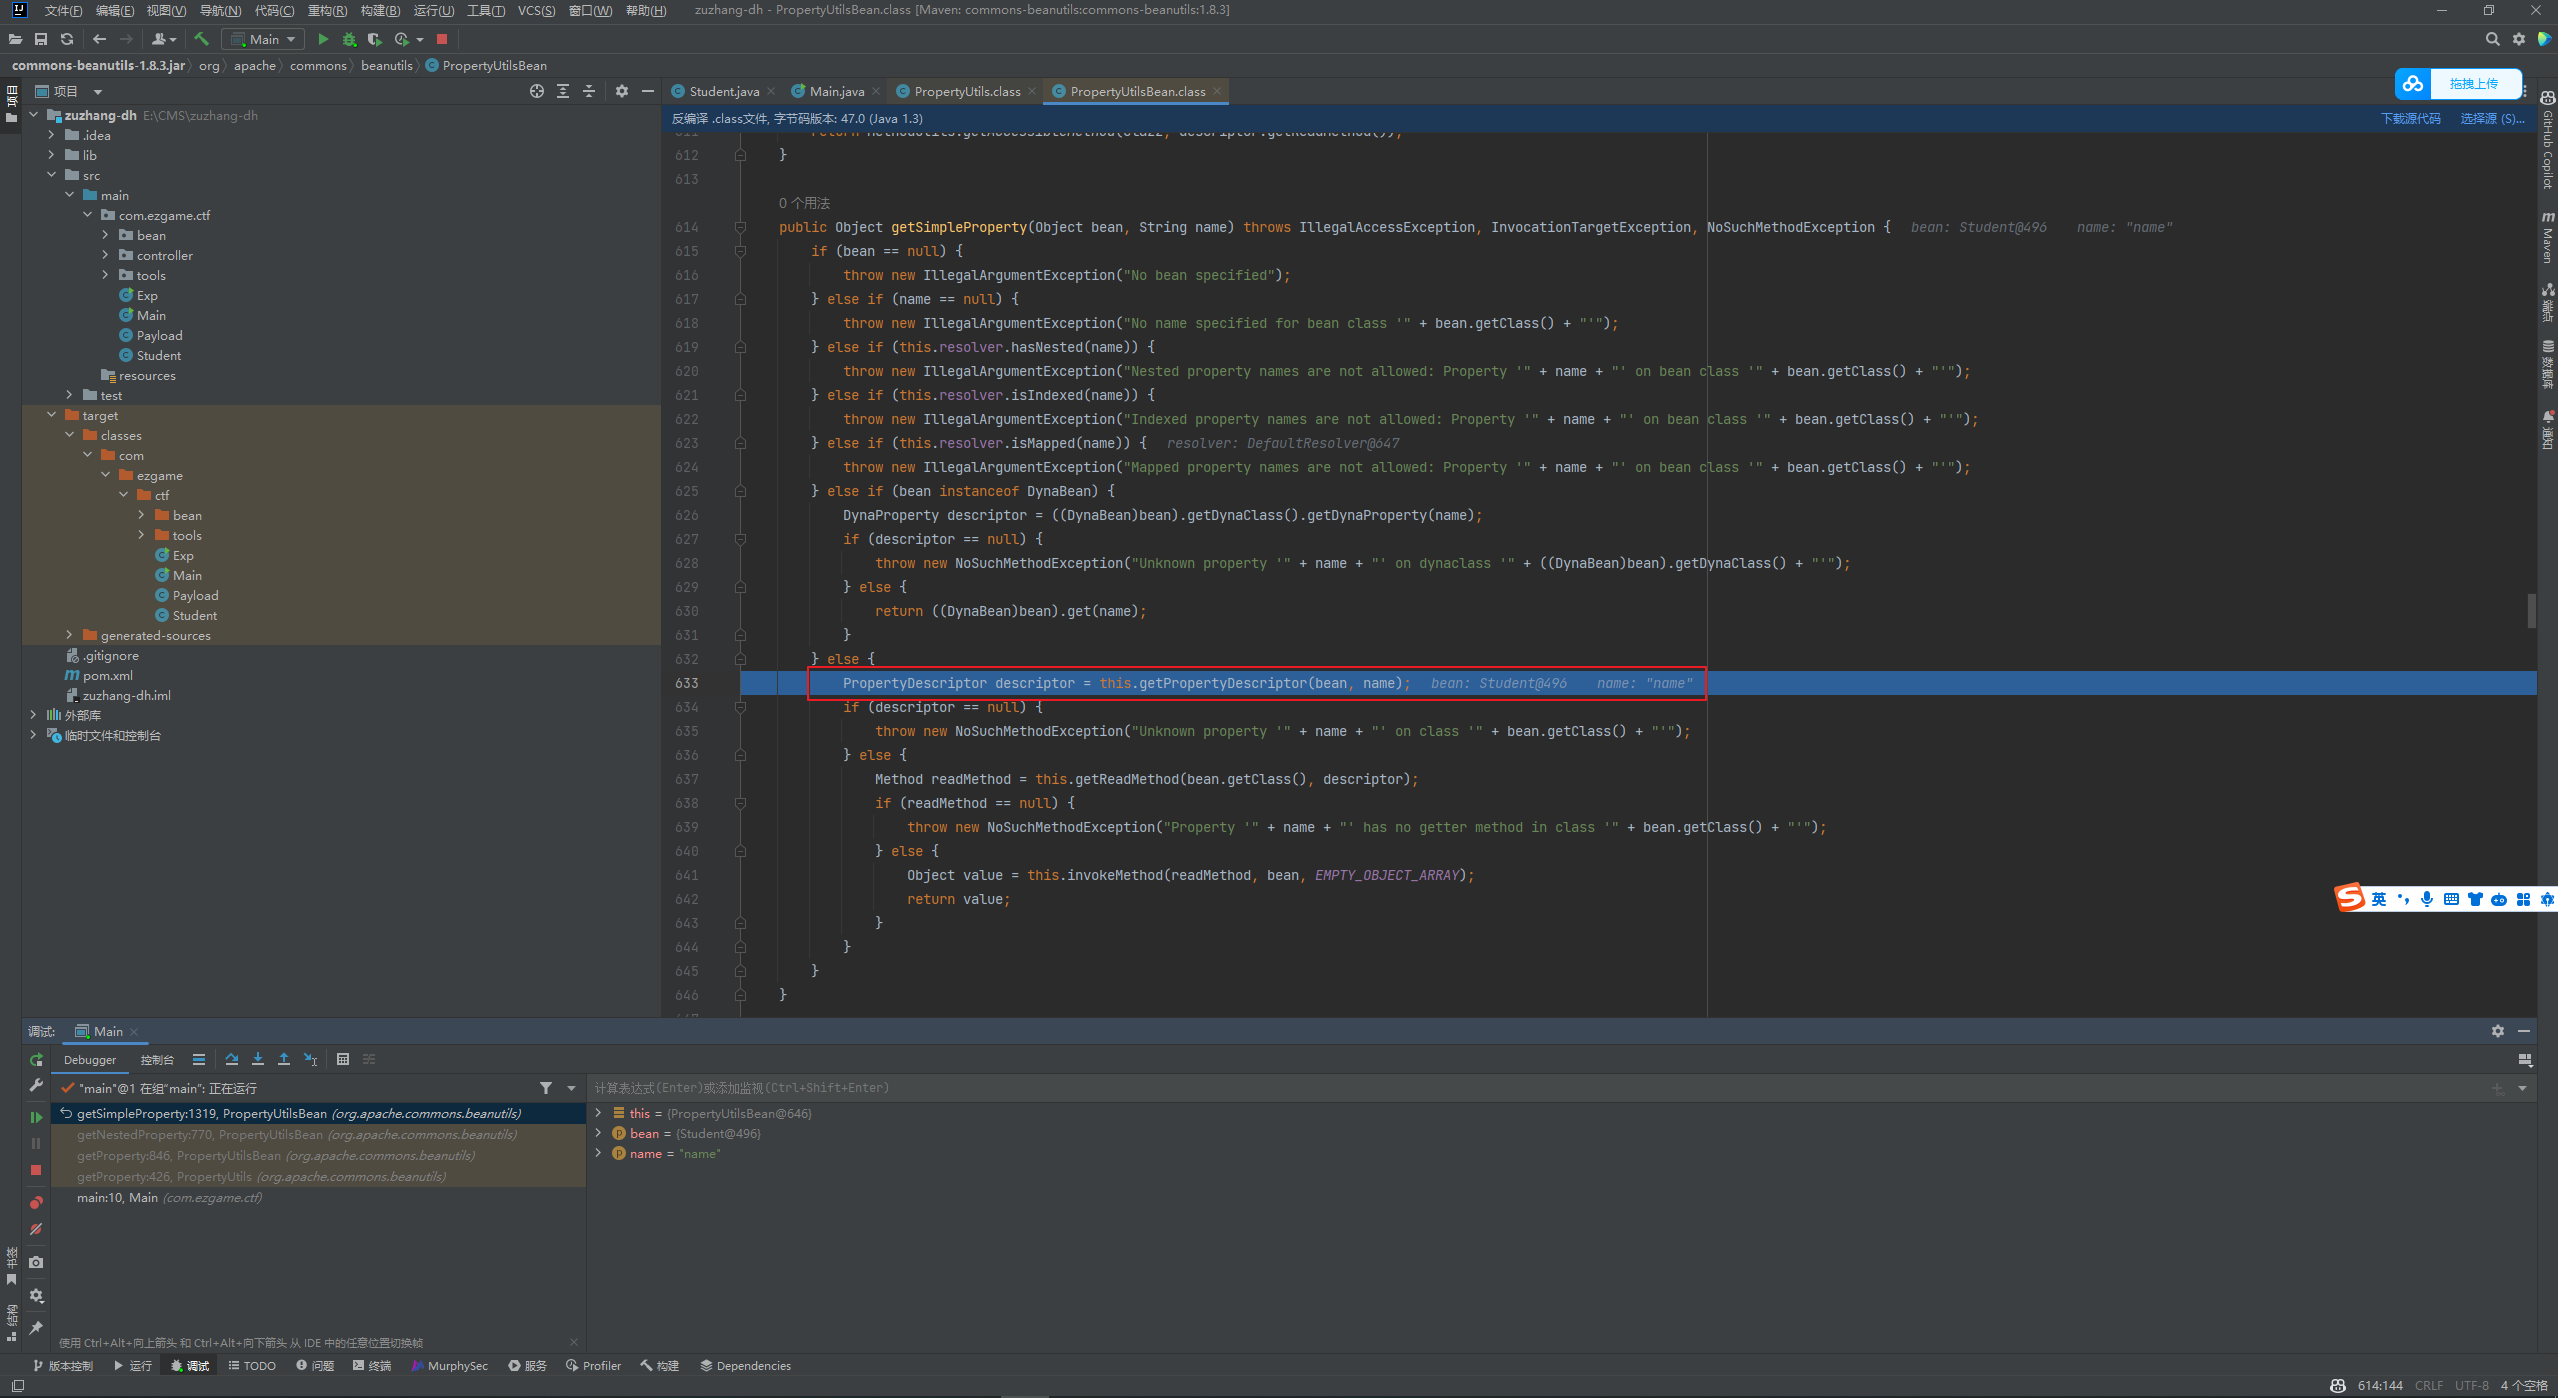Resume program icon in debug sidebar
The width and height of the screenshot is (2558, 1398).
pyautogui.click(x=36, y=1117)
